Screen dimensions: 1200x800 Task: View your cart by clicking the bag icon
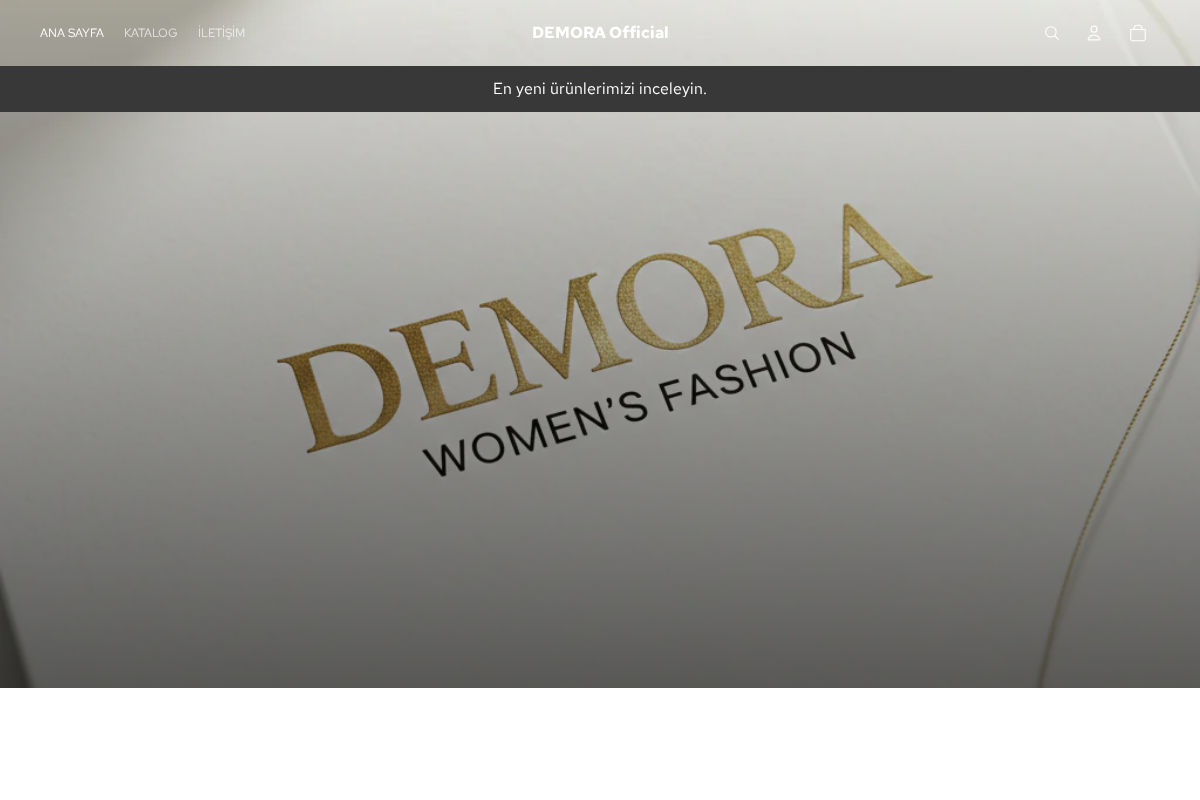[1137, 32]
